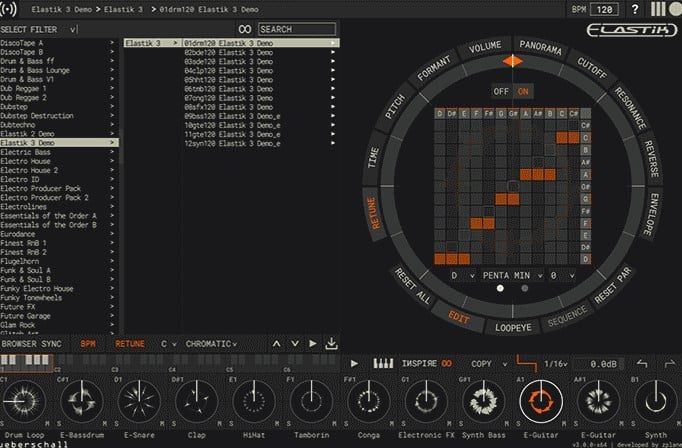The width and height of the screenshot is (682, 448).
Task: Click the undo arrow
Action: (x=642, y=364)
